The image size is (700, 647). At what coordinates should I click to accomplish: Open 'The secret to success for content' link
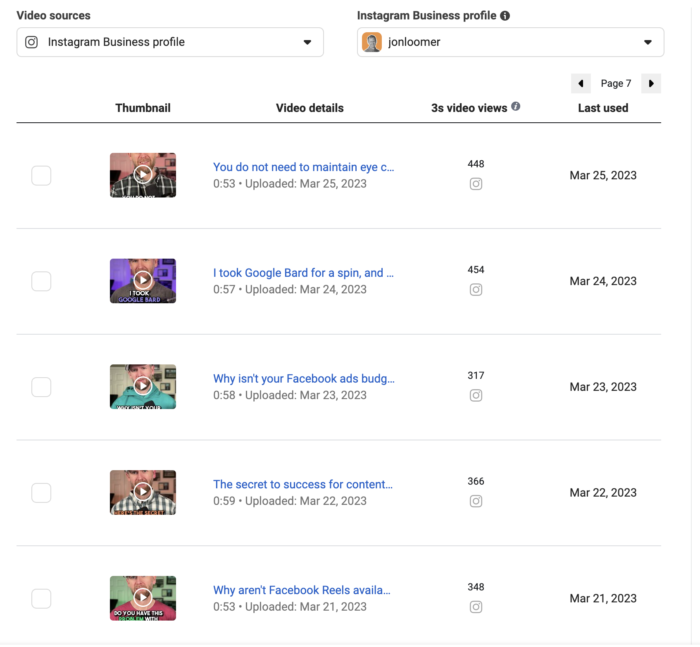coord(303,484)
